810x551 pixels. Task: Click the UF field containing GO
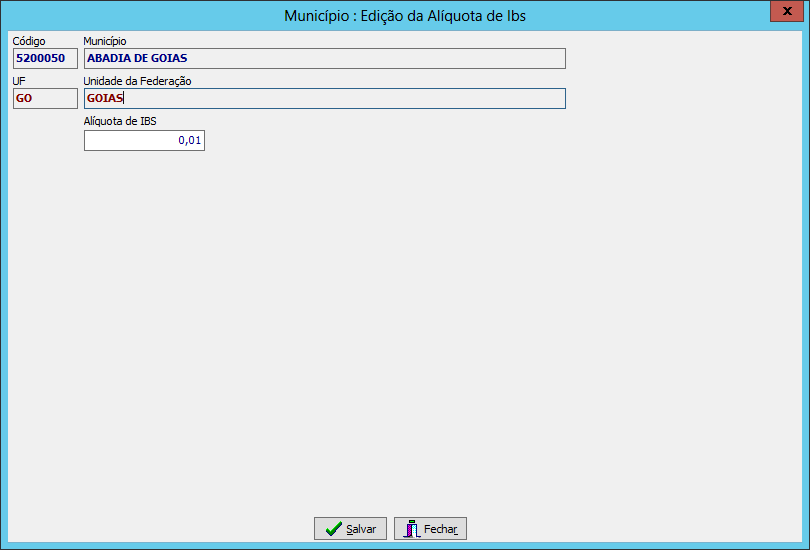click(44, 98)
